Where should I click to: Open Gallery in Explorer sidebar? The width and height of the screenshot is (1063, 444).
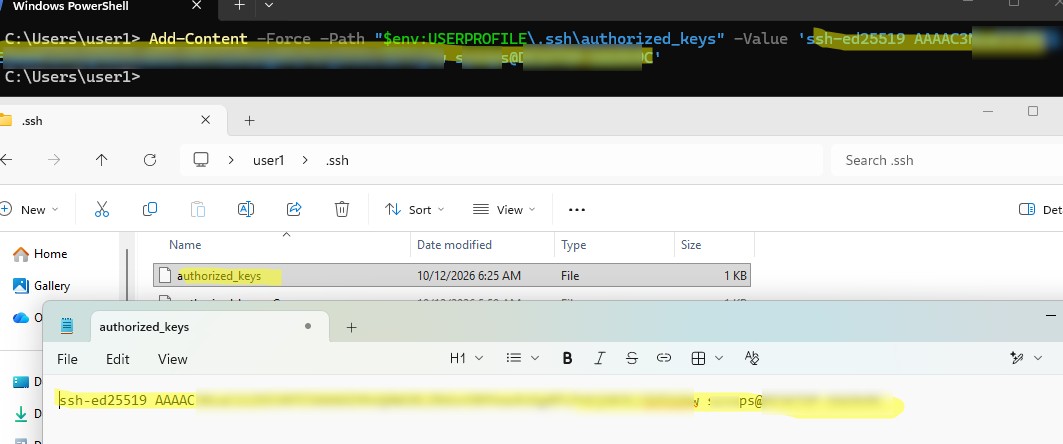[42, 286]
